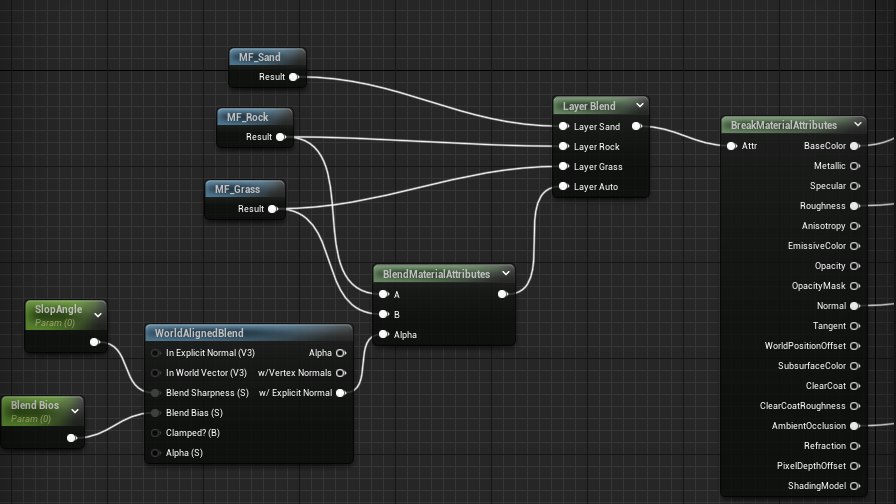896x504 pixels.
Task: Click the MF_Sand Result output pin
Action: [294, 77]
